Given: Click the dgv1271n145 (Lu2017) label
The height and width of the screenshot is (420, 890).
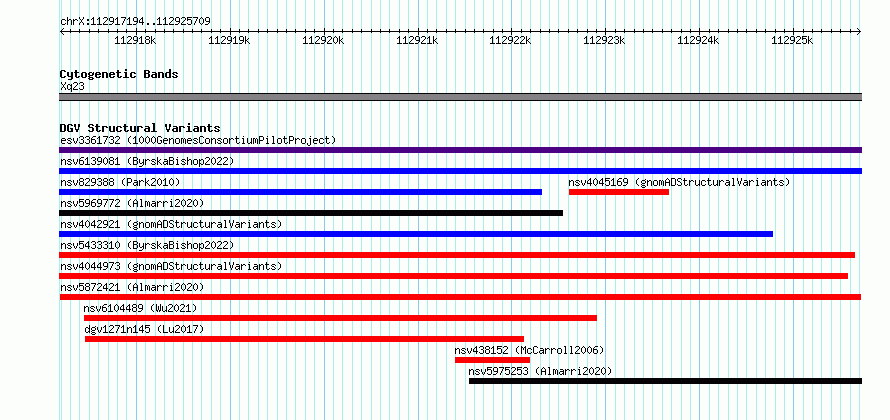Looking at the screenshot, I should pos(144,329).
